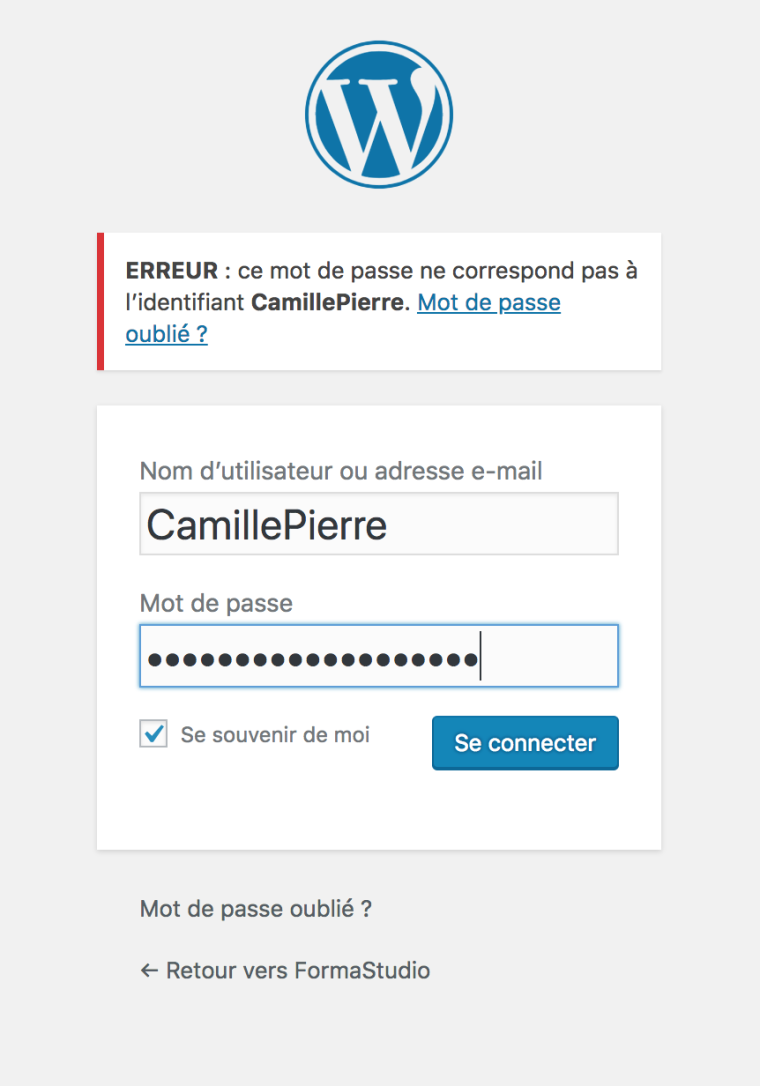Click the first masked dot in password field

tap(154, 659)
